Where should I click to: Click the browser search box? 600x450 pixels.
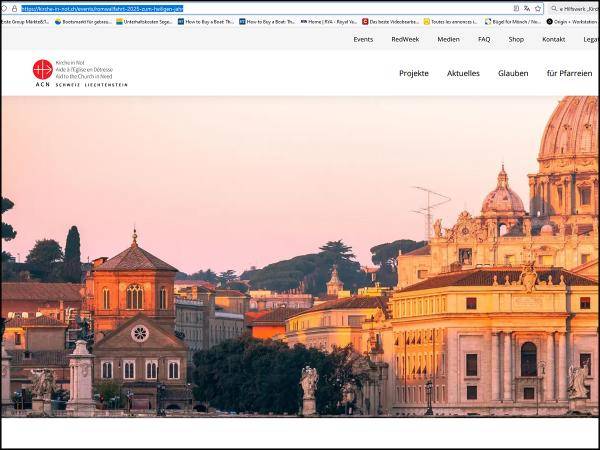pyautogui.click(x=574, y=8)
